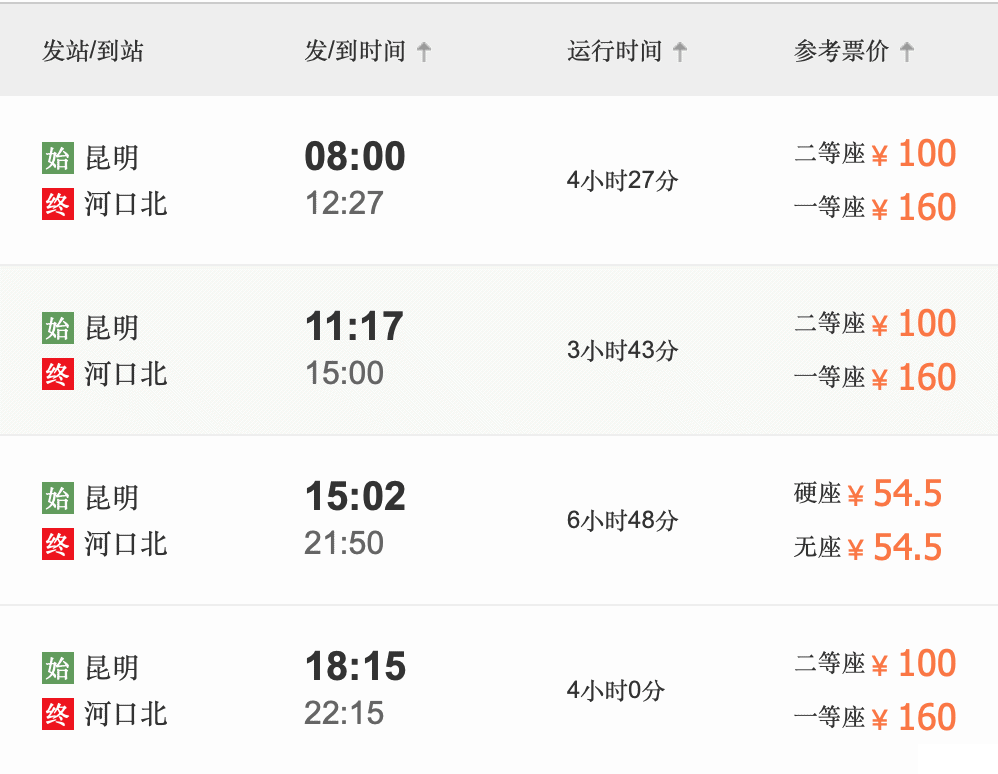The width and height of the screenshot is (998, 774).
Task: Click the 参考票价 column header
Action: (x=841, y=51)
